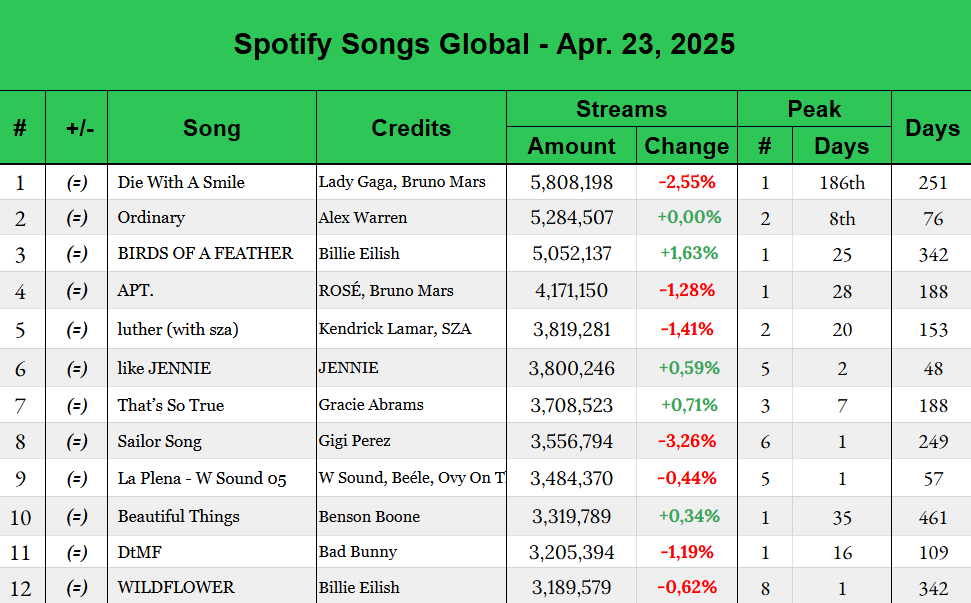
Task: Click the "Streams" group header
Action: pyautogui.click(x=621, y=109)
